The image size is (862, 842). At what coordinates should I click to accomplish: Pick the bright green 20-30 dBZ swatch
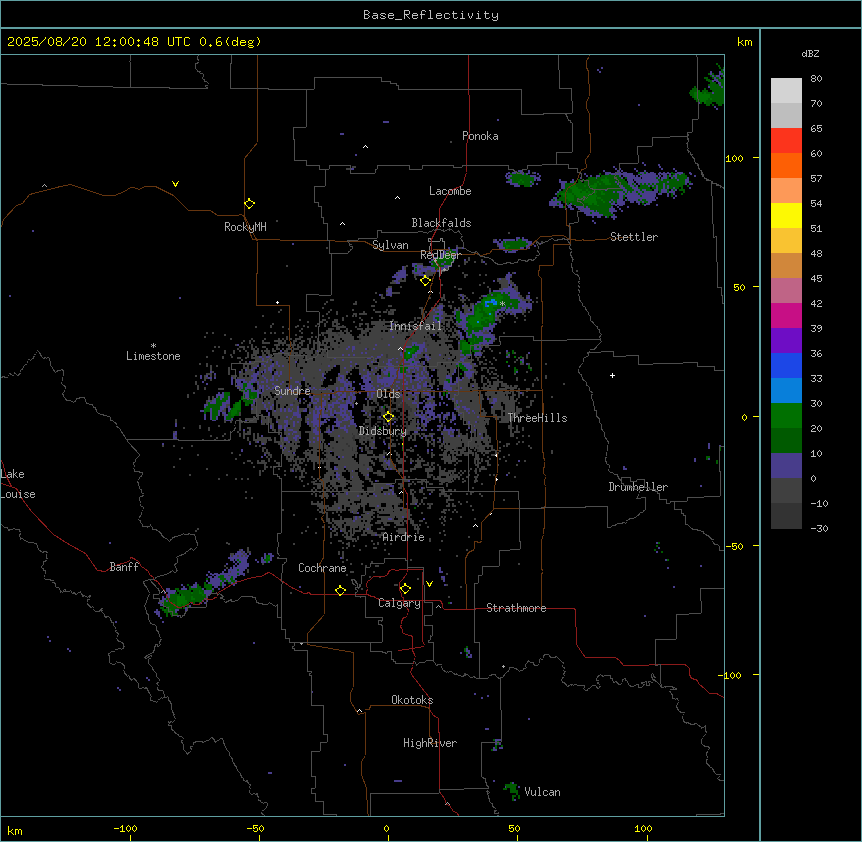tap(786, 416)
